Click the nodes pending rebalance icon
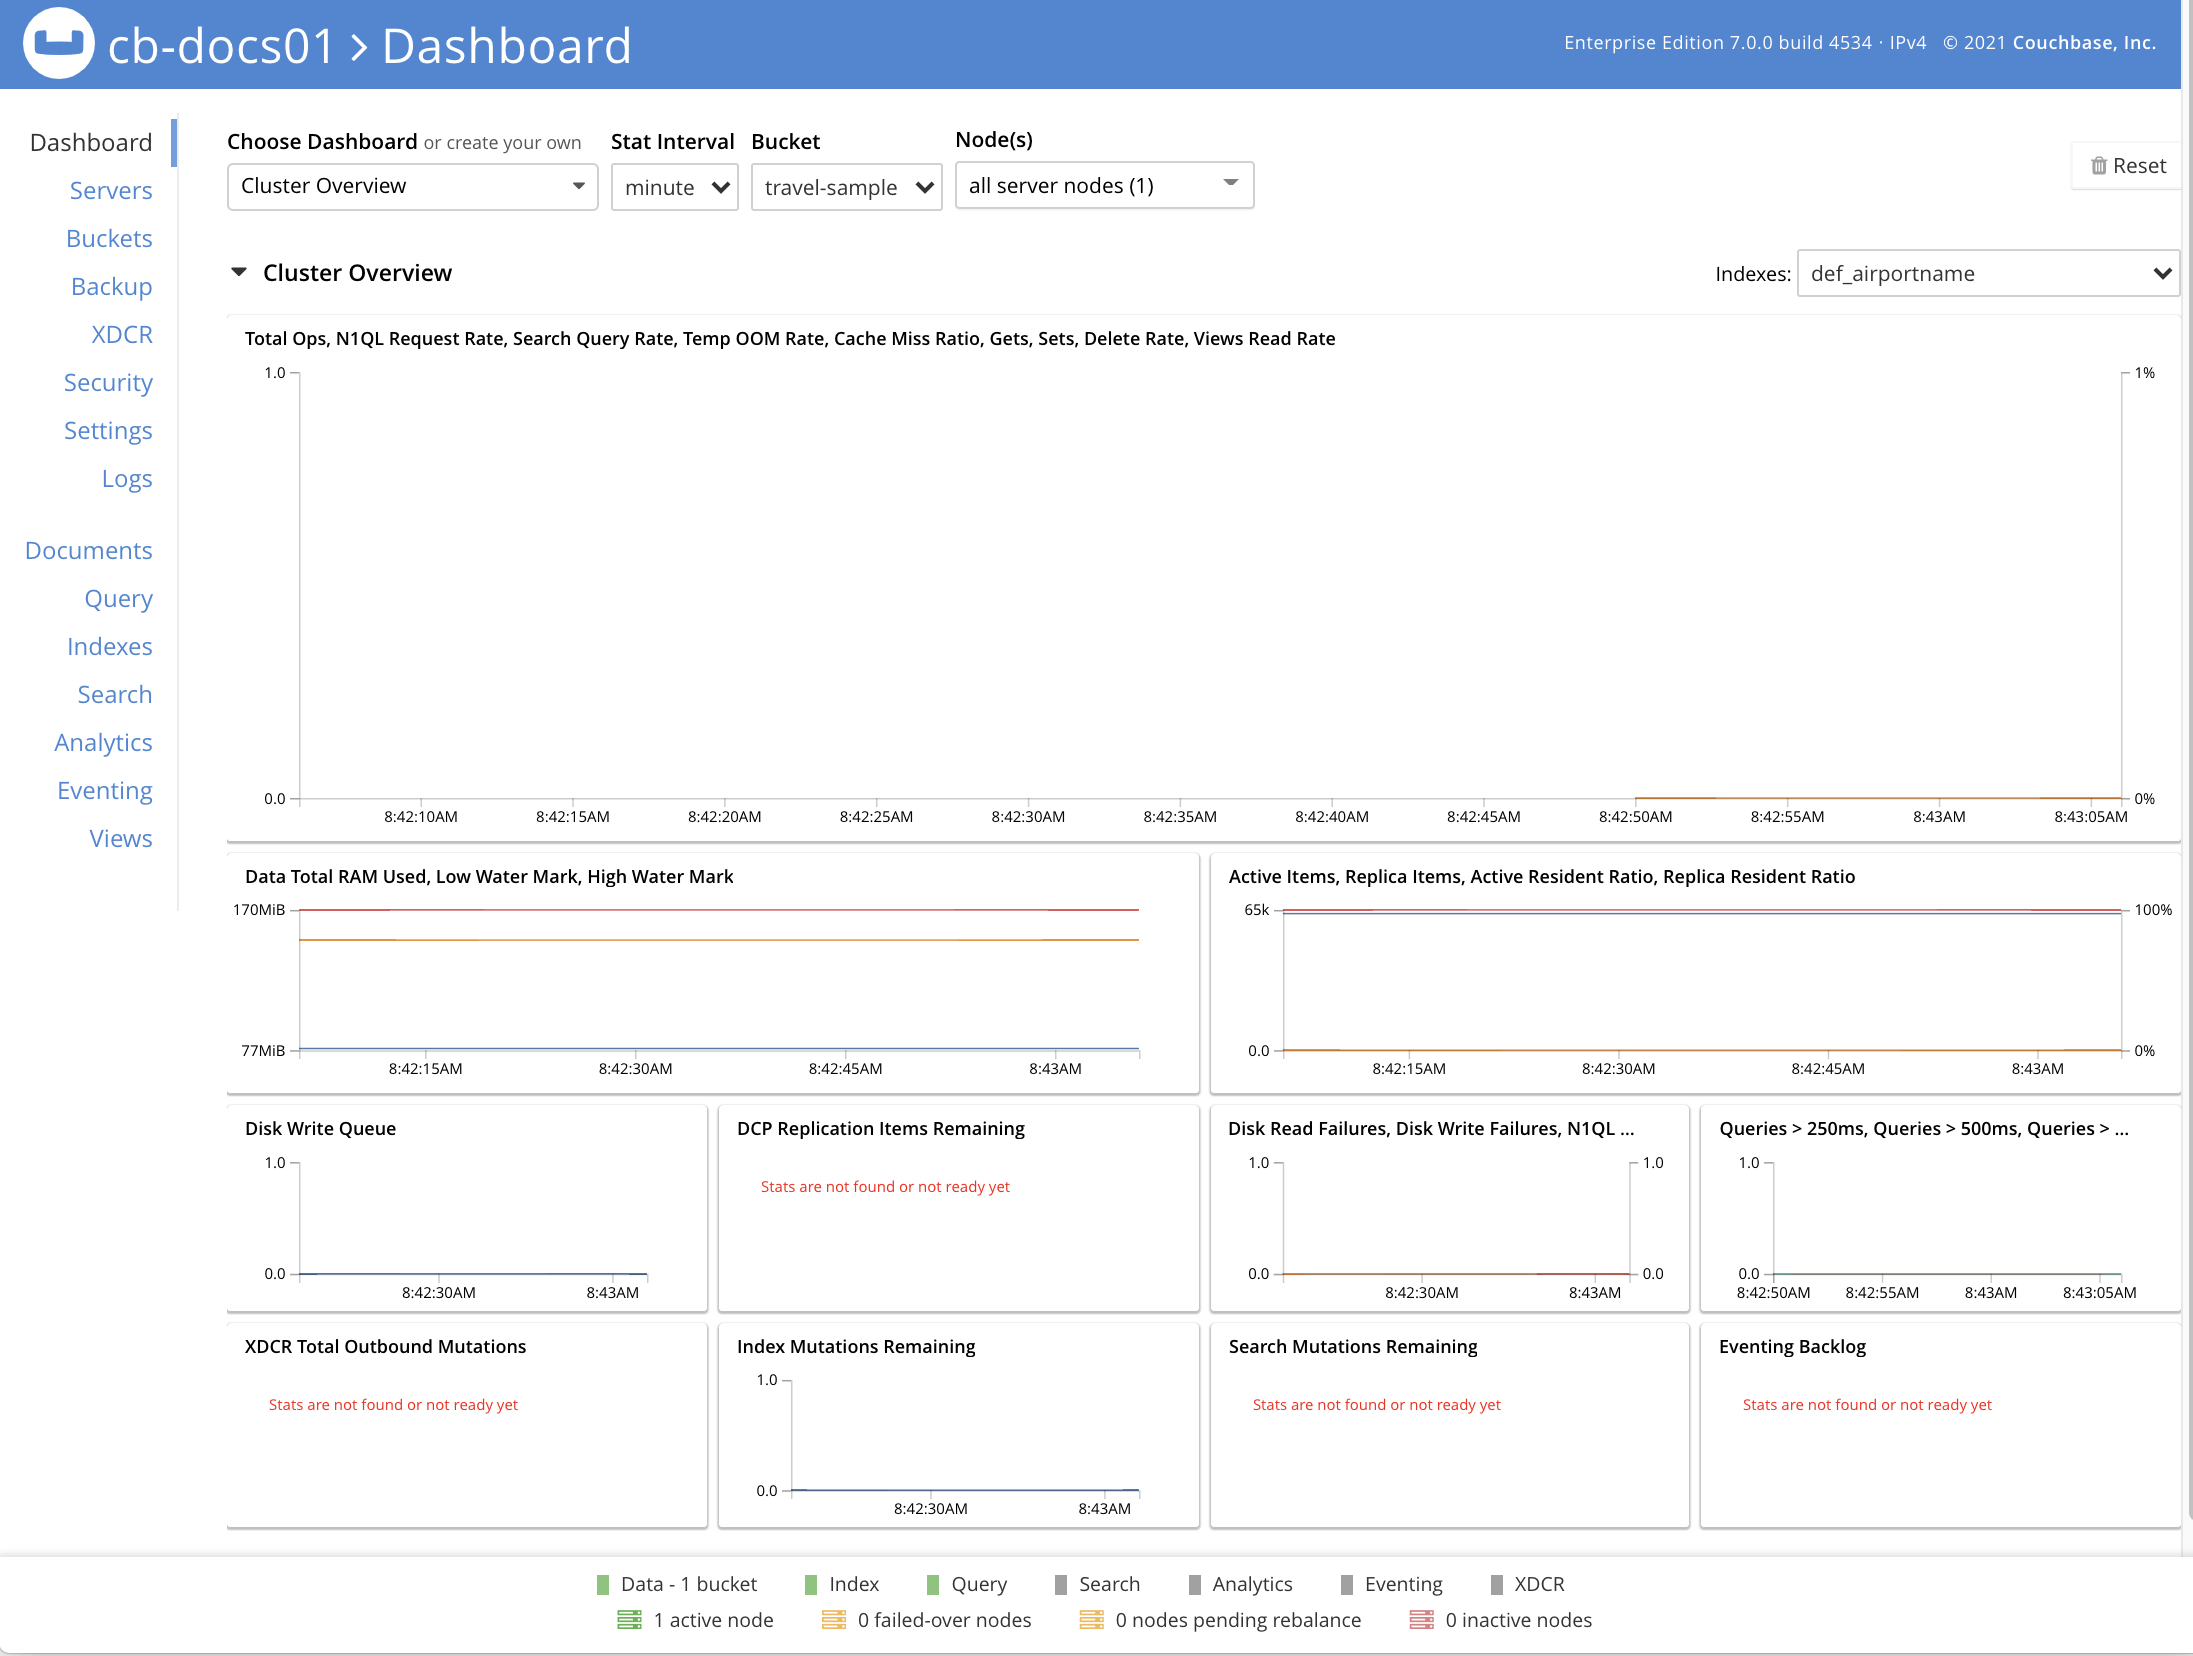Viewport: 2193px width, 1656px height. click(x=1091, y=1619)
